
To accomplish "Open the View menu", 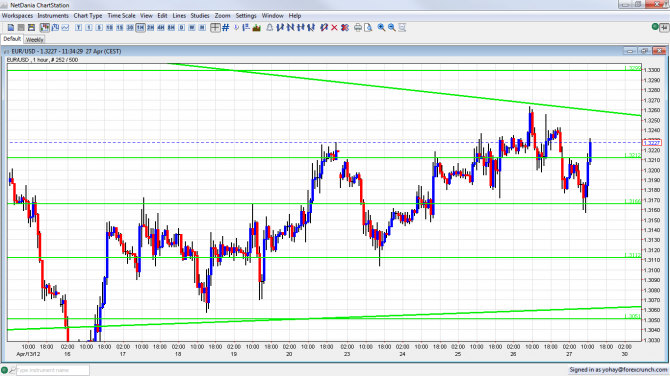I will pos(146,16).
